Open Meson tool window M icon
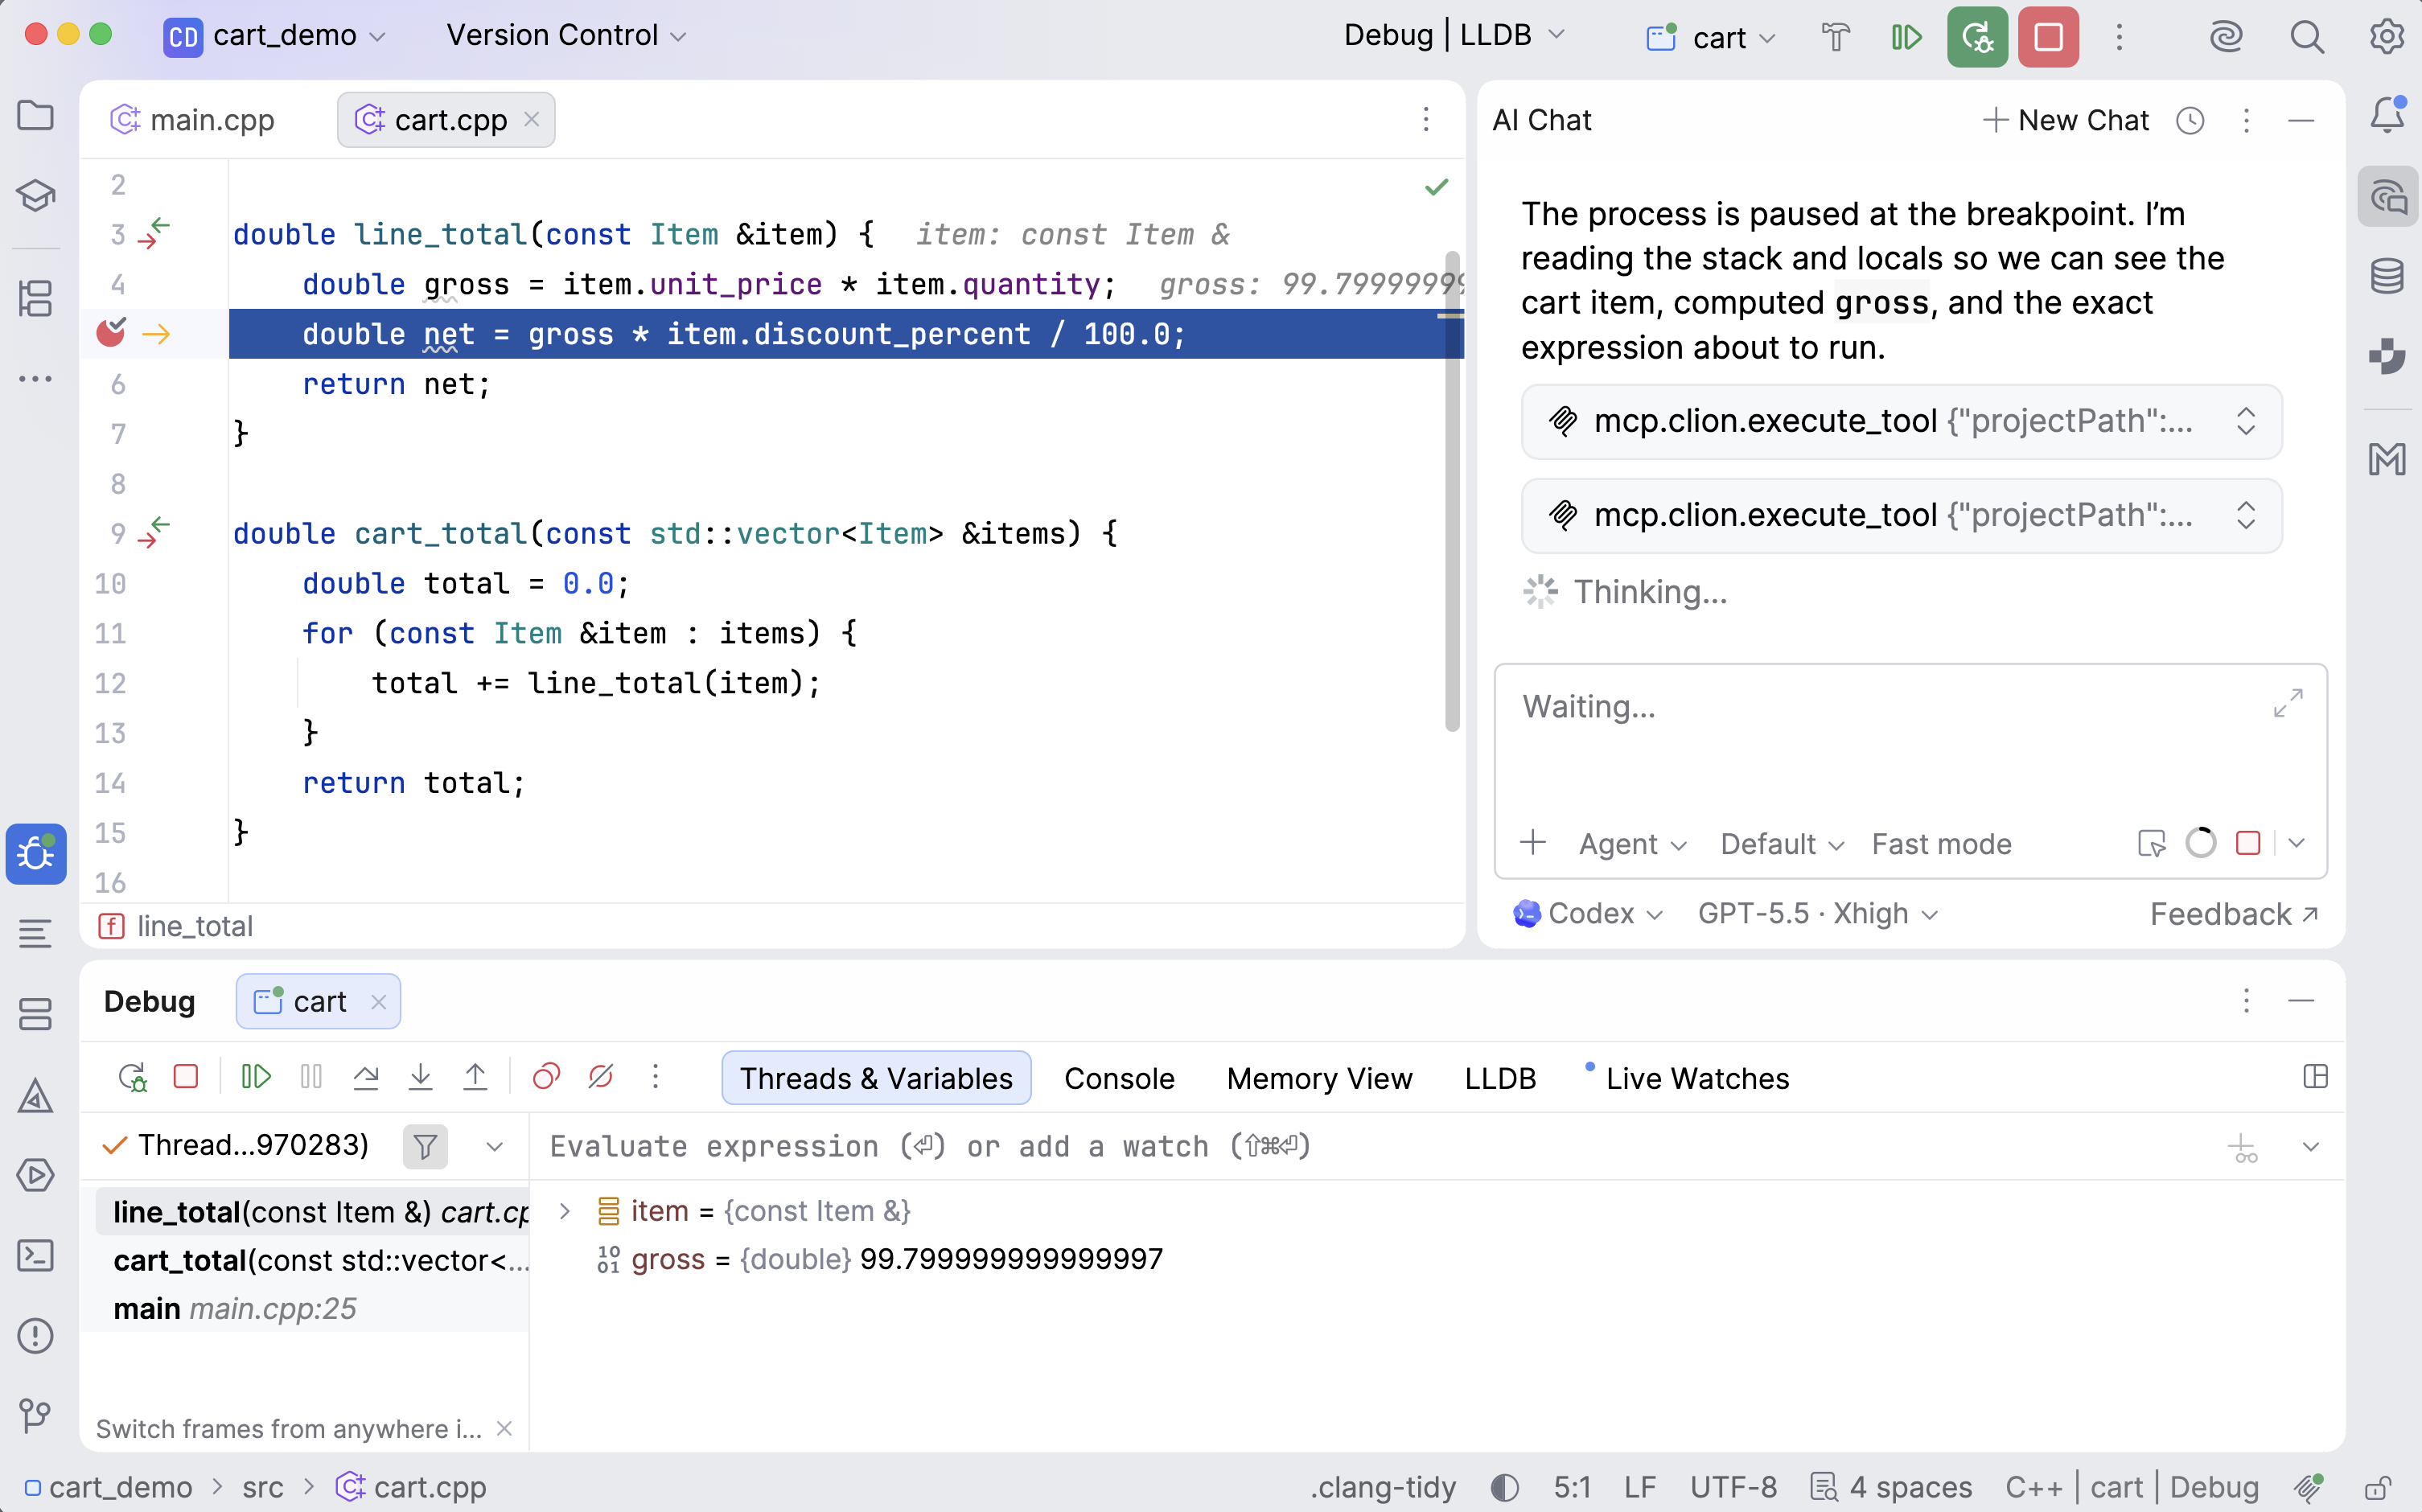The width and height of the screenshot is (2422, 1512). click(x=2388, y=459)
